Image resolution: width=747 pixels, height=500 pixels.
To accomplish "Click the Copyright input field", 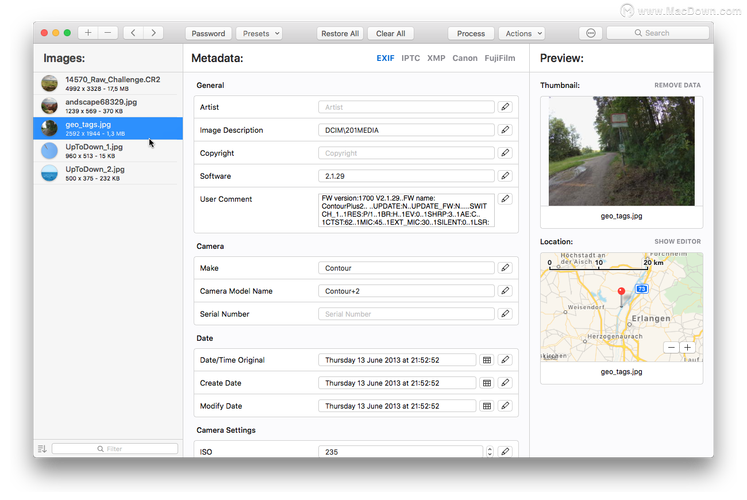I will [406, 153].
